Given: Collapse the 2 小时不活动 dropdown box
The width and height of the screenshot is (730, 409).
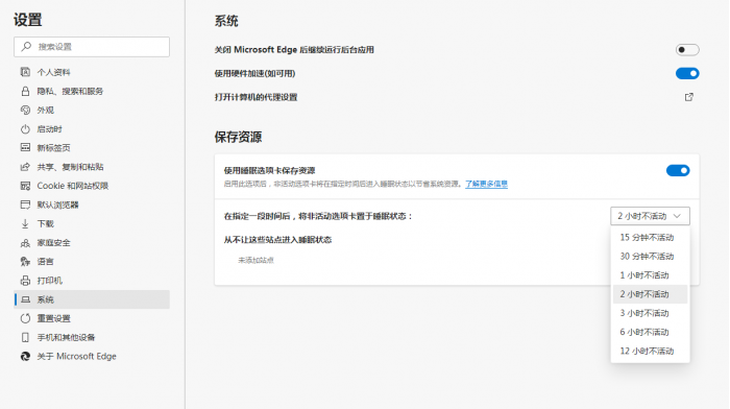Looking at the screenshot, I should coord(649,216).
